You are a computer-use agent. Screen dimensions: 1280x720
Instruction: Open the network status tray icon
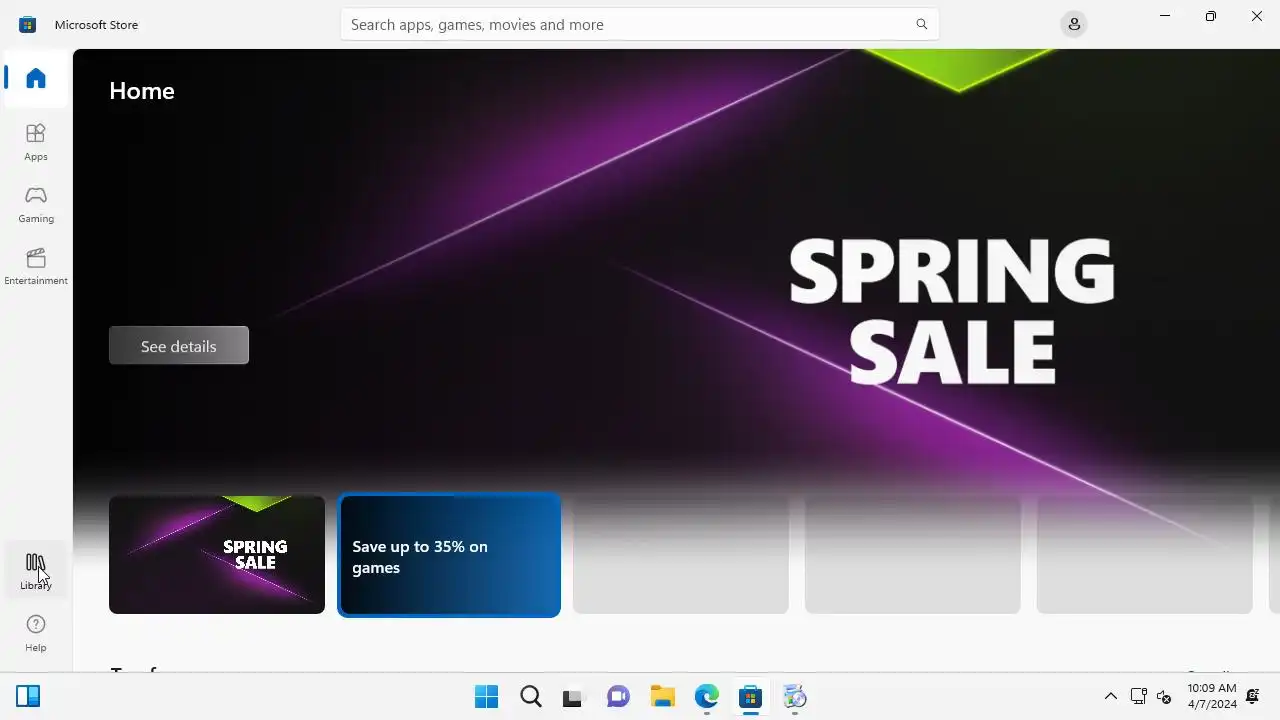(1138, 697)
